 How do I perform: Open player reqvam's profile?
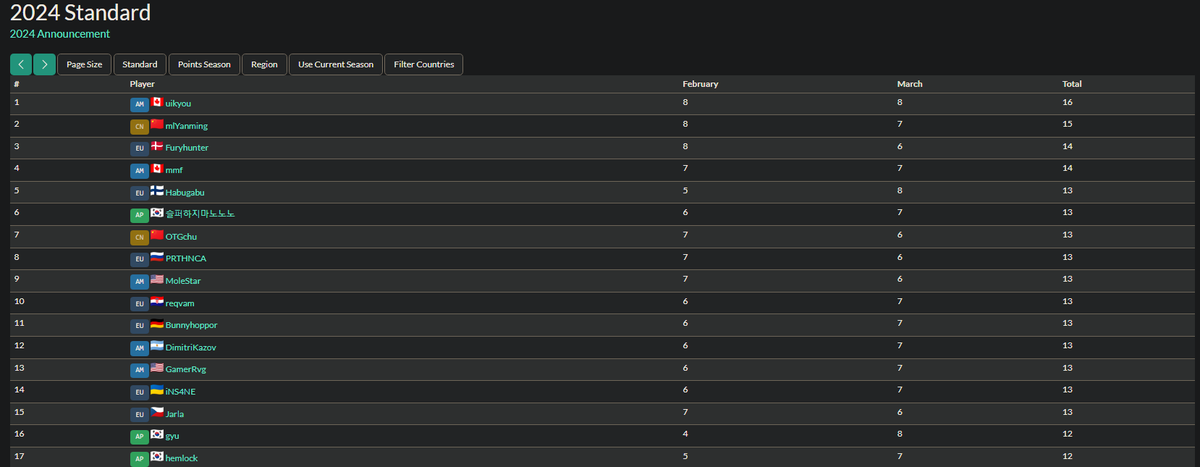click(179, 303)
